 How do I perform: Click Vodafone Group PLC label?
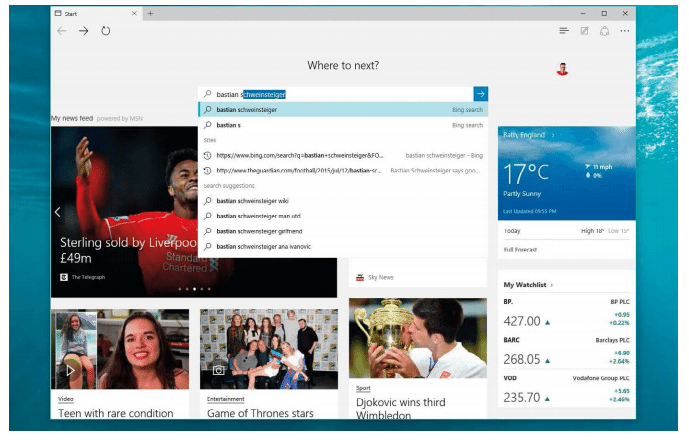[x=601, y=378]
